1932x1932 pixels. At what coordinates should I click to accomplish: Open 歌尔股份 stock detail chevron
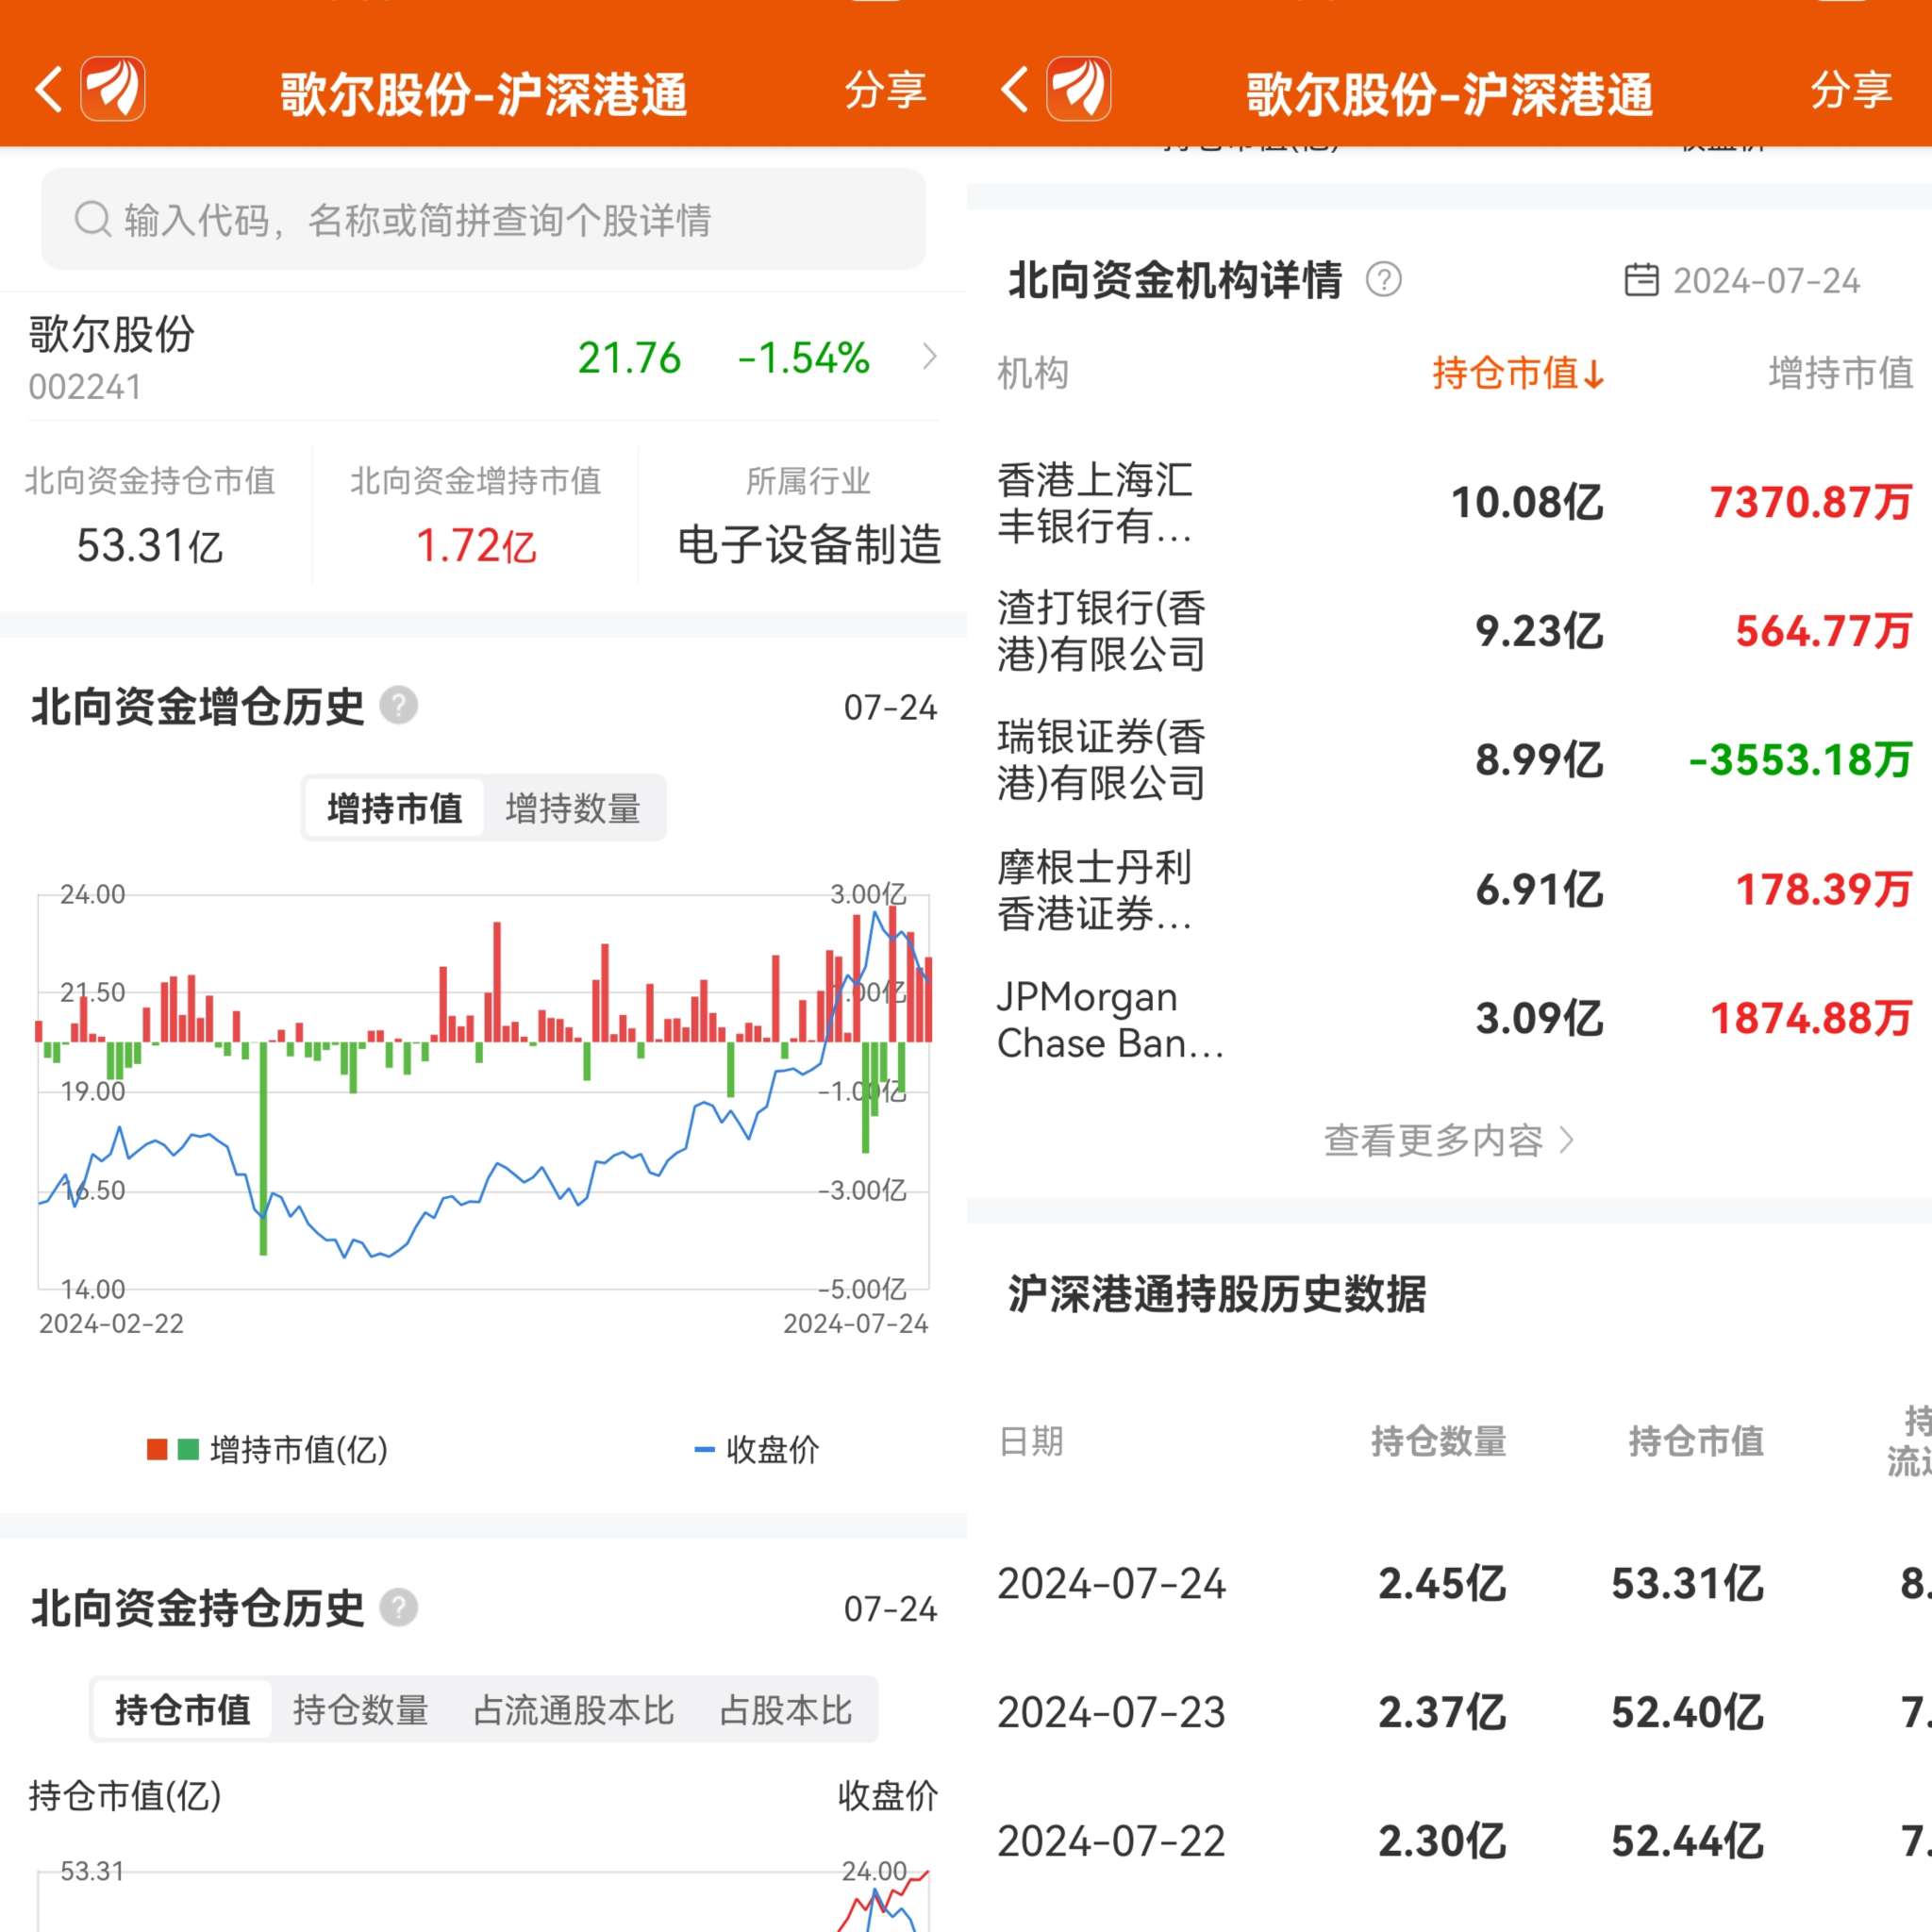point(930,356)
